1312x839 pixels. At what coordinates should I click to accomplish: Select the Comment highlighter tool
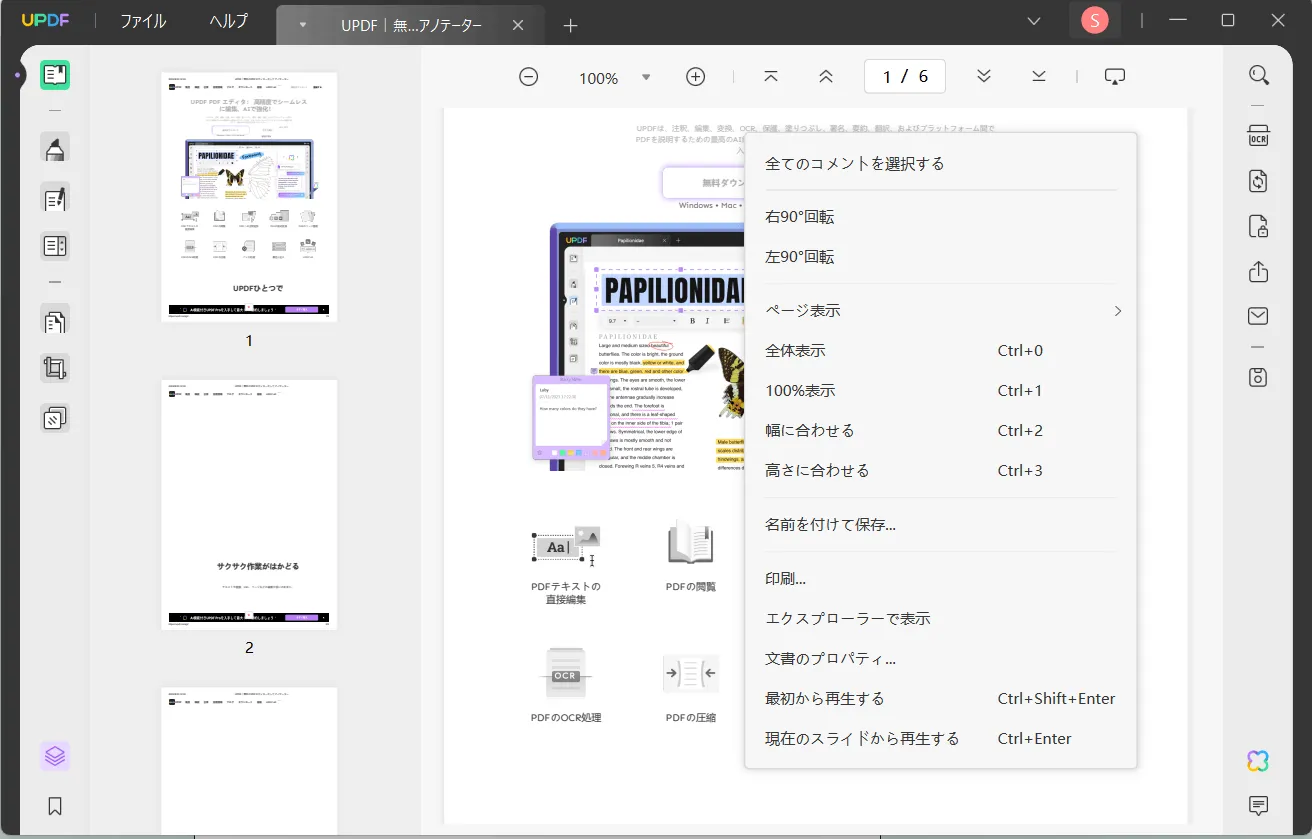tap(55, 149)
